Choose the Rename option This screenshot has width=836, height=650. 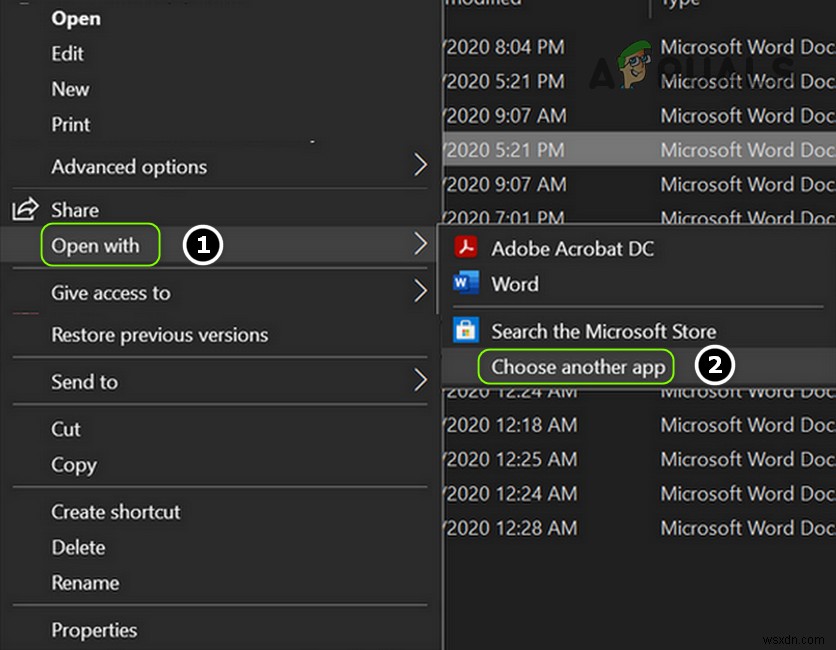coord(85,582)
